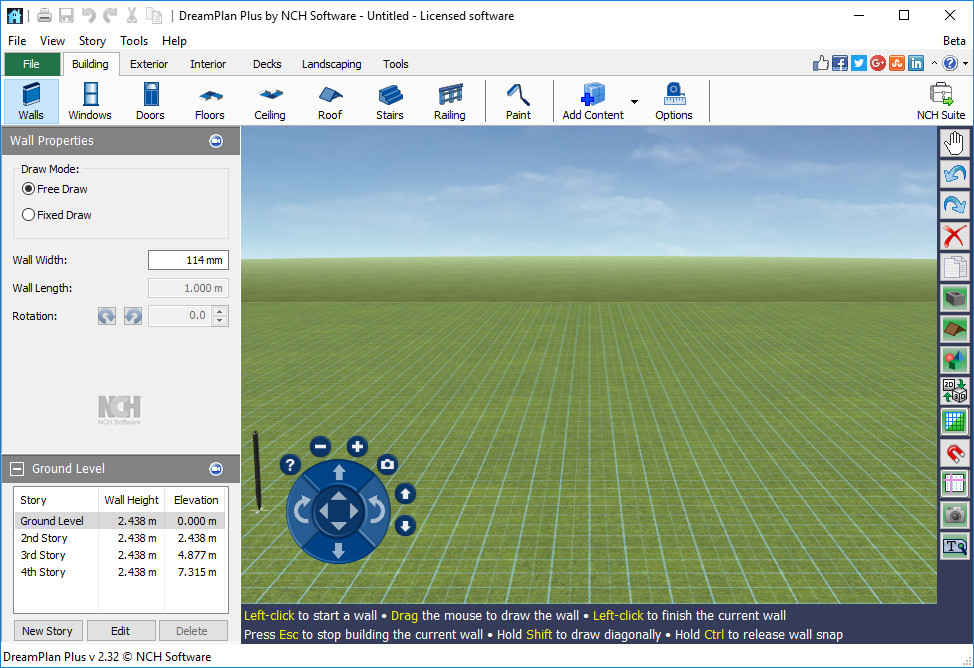Activate the hand pan tool
The image size is (974, 668).
click(x=955, y=143)
